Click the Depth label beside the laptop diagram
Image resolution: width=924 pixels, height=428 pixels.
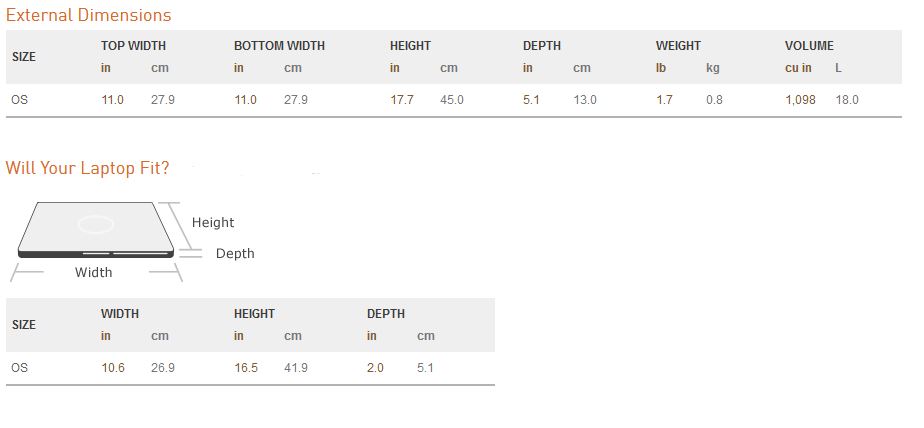[x=235, y=254]
